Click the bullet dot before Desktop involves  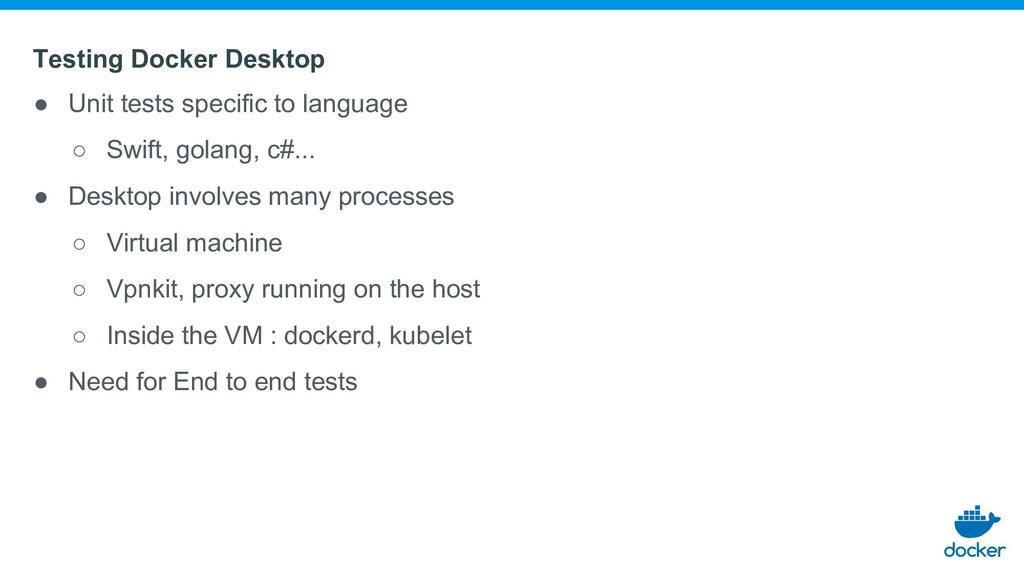coord(41,197)
